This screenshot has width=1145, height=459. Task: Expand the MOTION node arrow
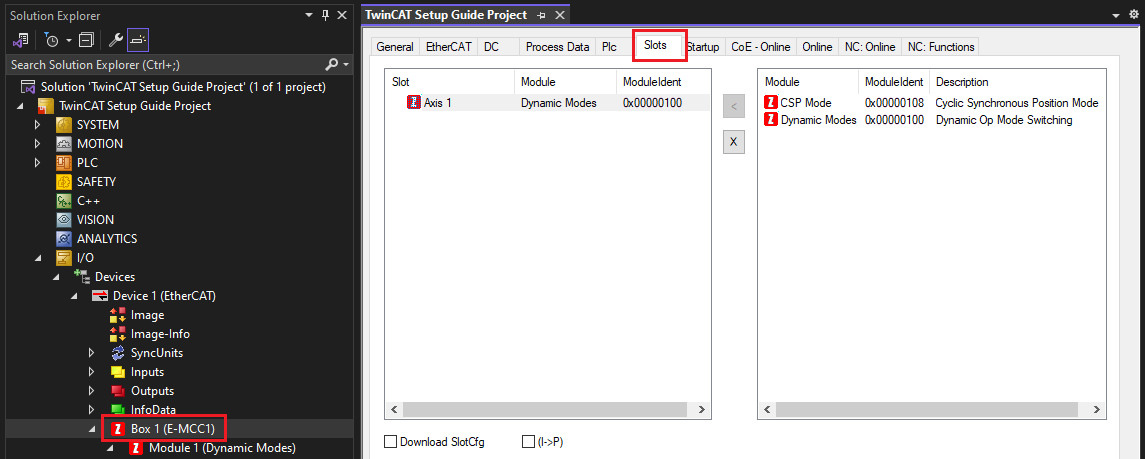[x=38, y=144]
